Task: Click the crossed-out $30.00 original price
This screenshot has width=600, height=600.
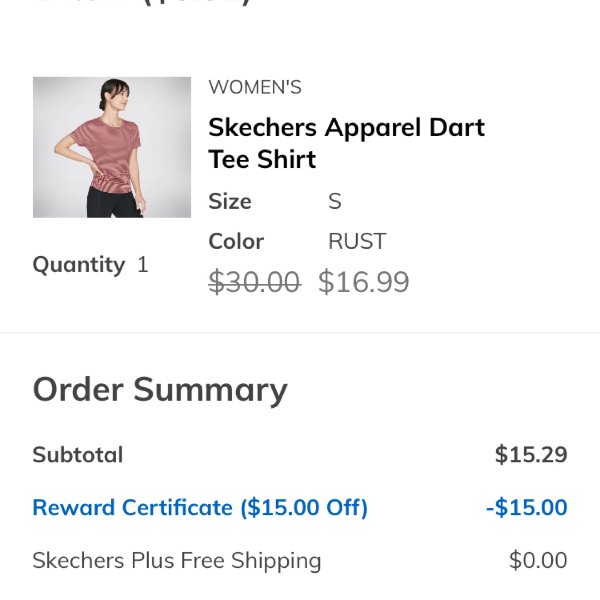Action: 254,282
